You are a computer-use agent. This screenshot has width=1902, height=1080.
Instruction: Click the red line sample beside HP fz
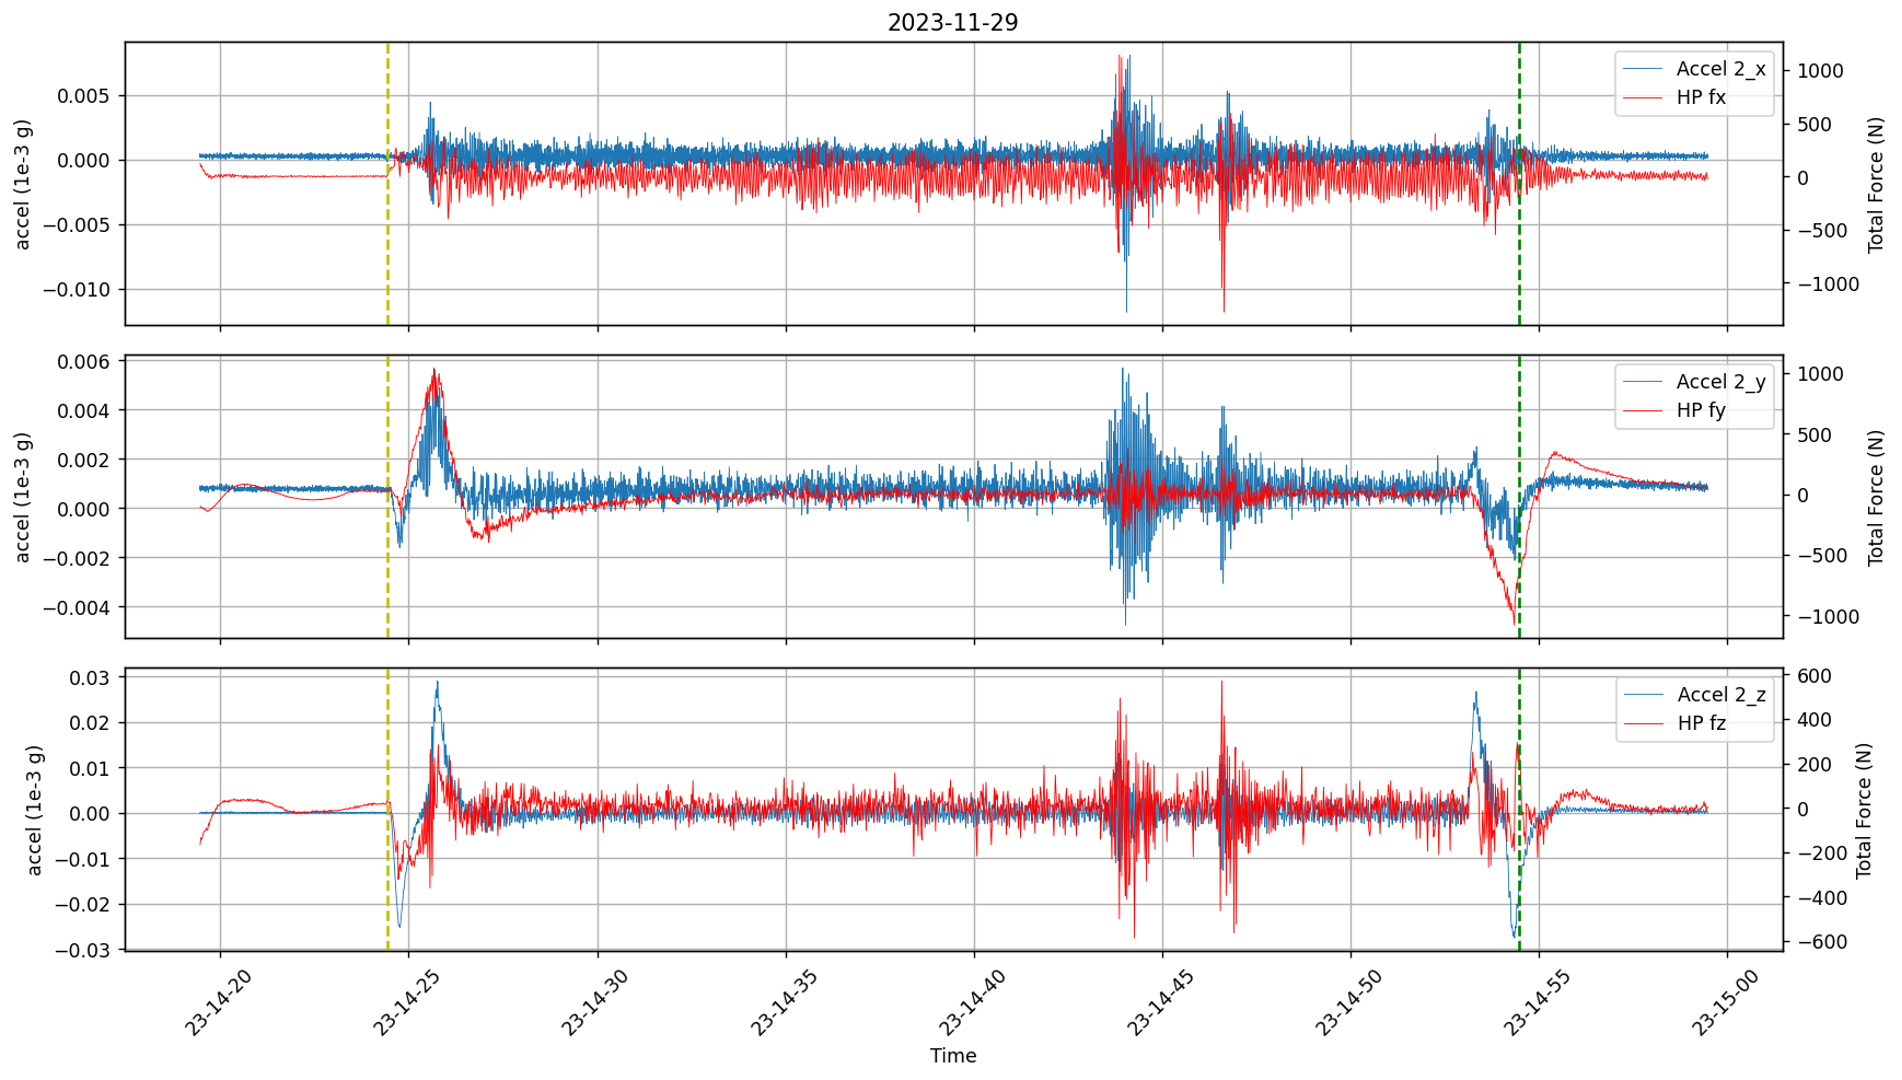click(1643, 723)
